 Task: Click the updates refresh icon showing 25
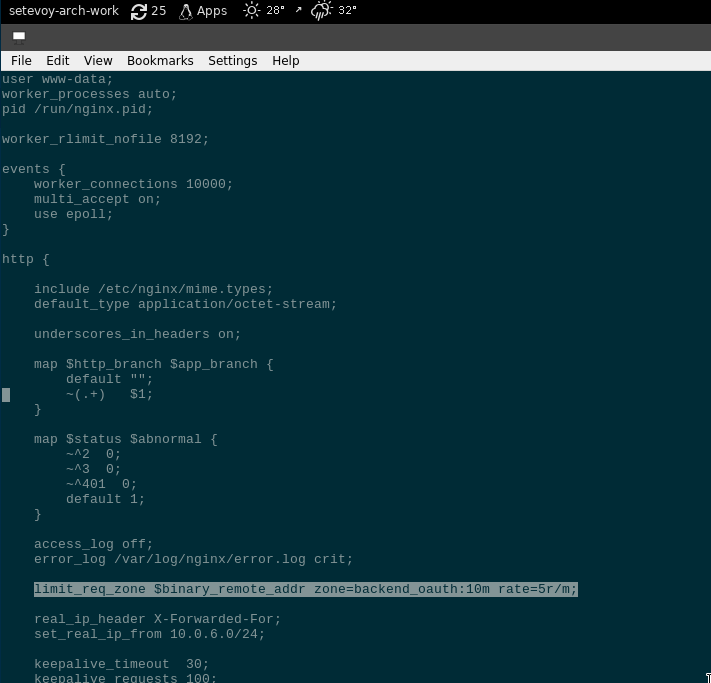[x=139, y=11]
